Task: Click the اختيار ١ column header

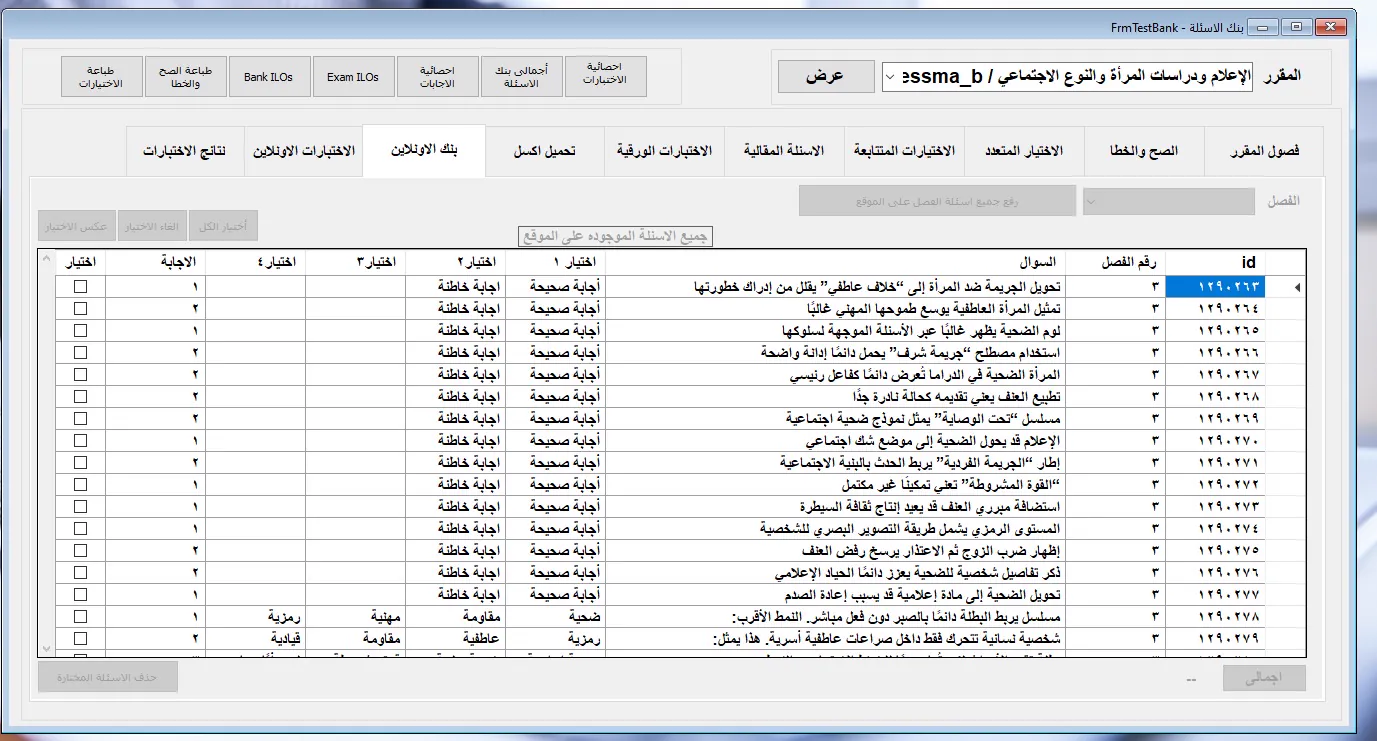Action: [x=556, y=262]
